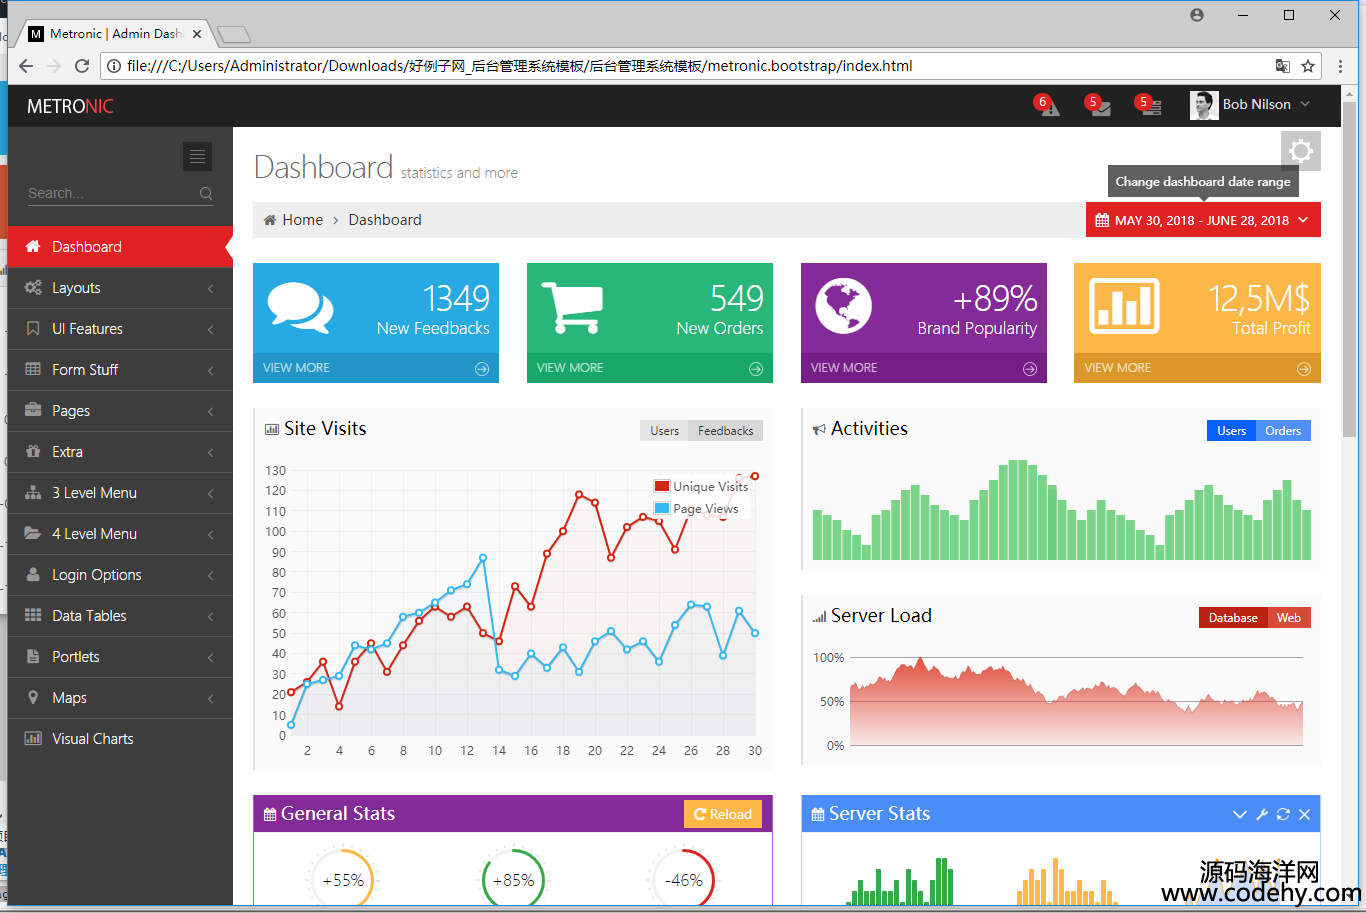Expand the 4 Level Menu item
Image resolution: width=1366 pixels, height=913 pixels.
(x=120, y=534)
